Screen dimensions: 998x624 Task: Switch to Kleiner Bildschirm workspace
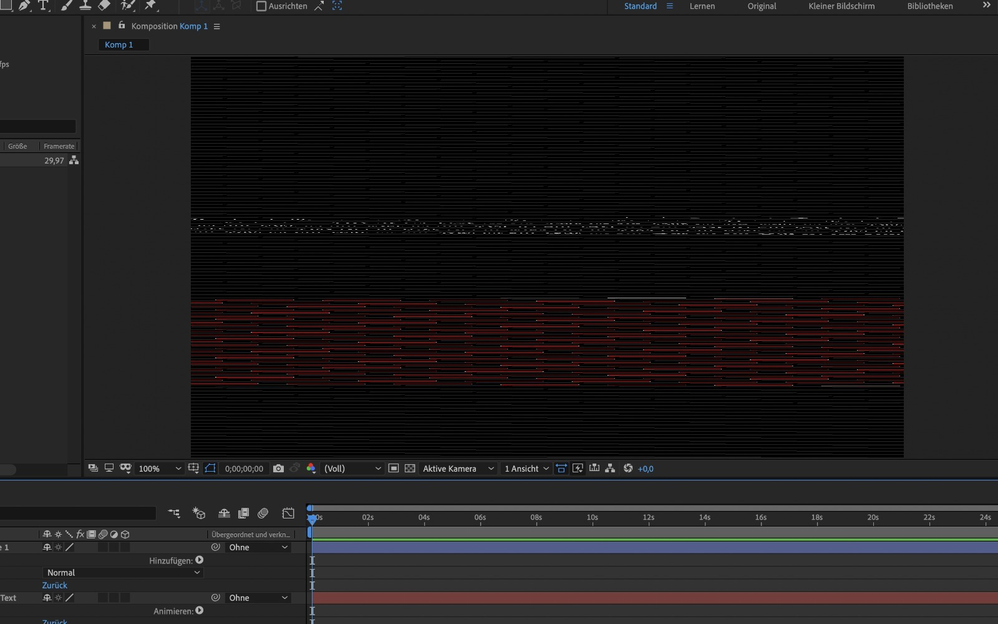(841, 6)
